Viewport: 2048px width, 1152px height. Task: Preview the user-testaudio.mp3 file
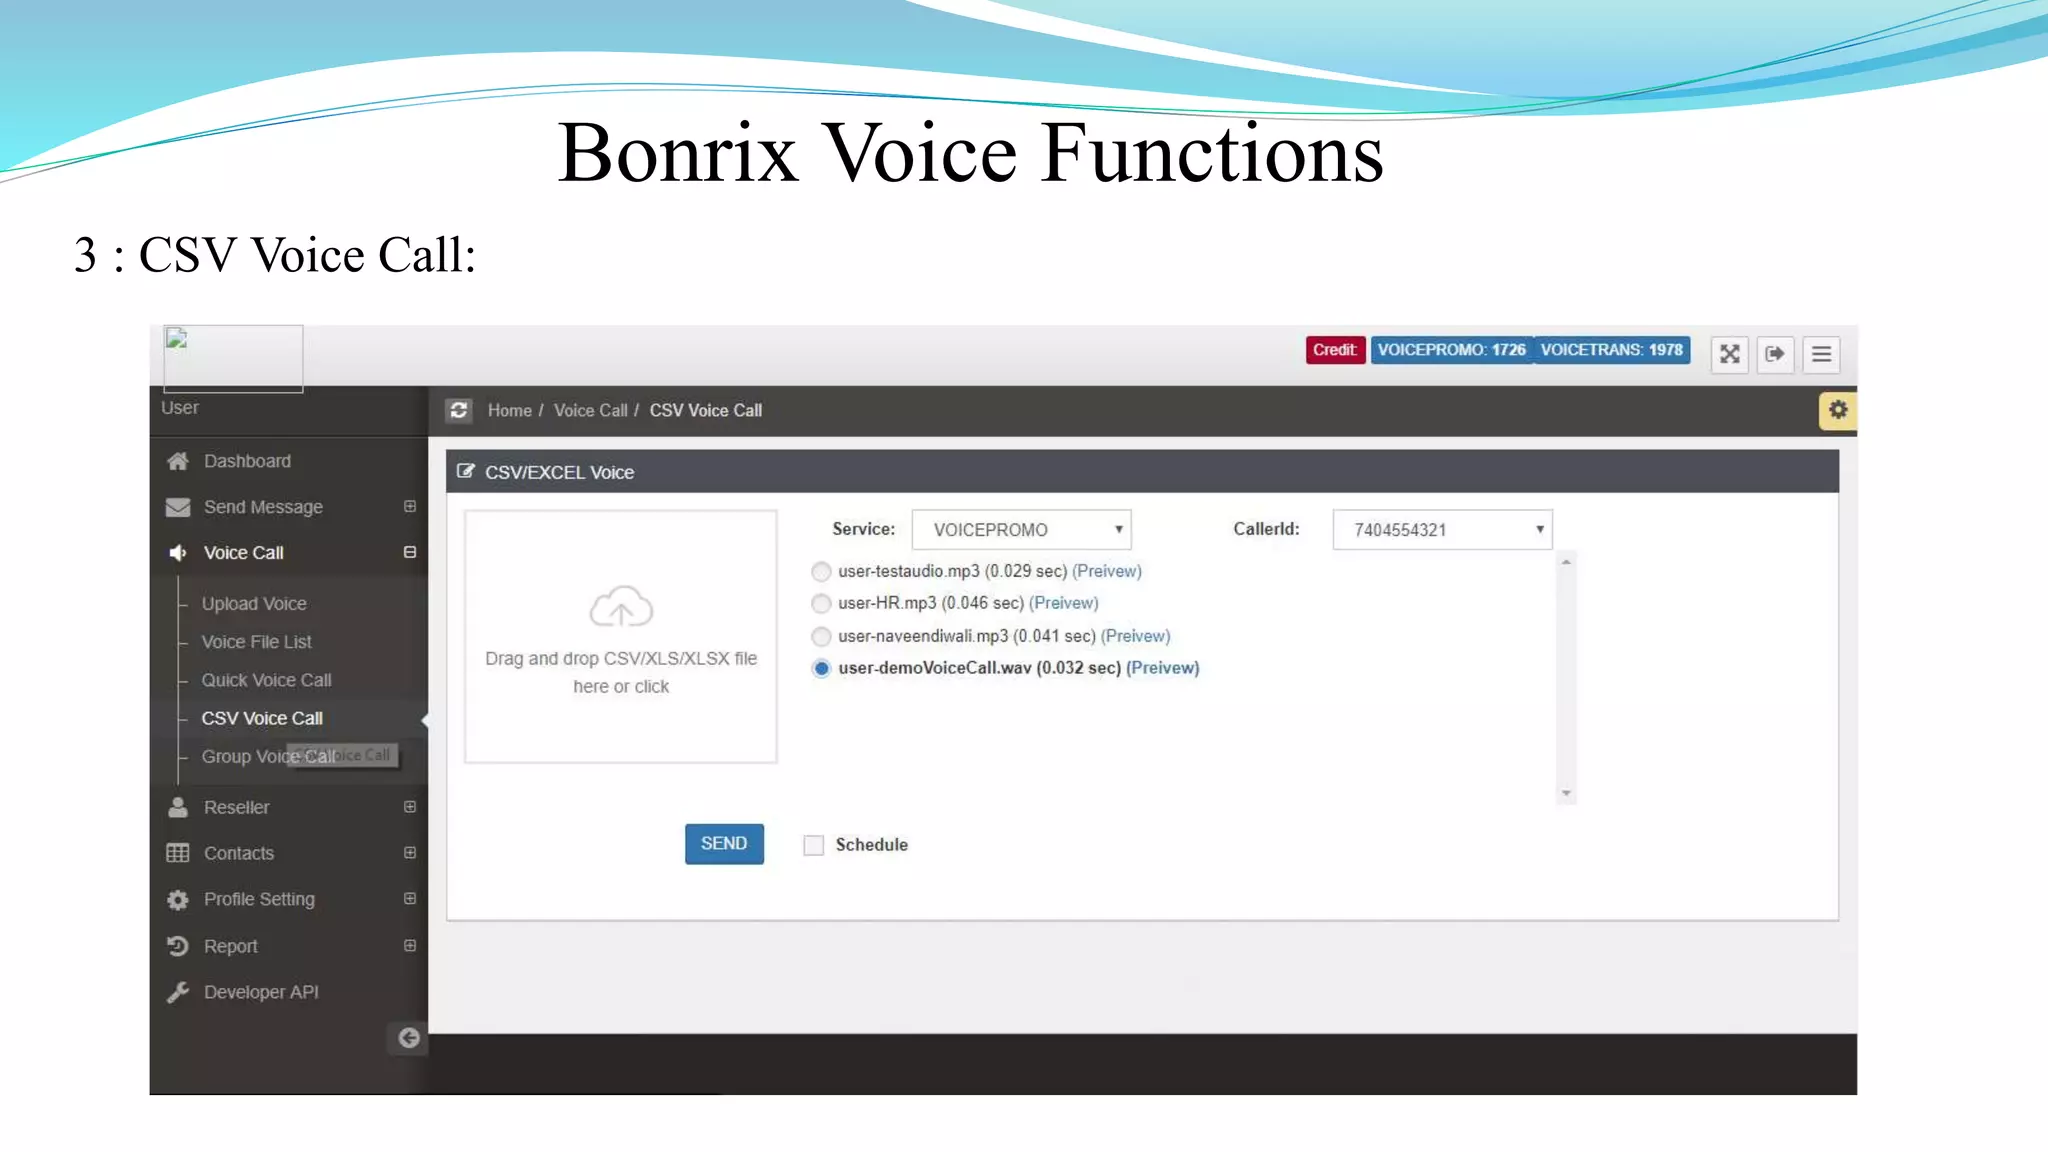[1107, 571]
